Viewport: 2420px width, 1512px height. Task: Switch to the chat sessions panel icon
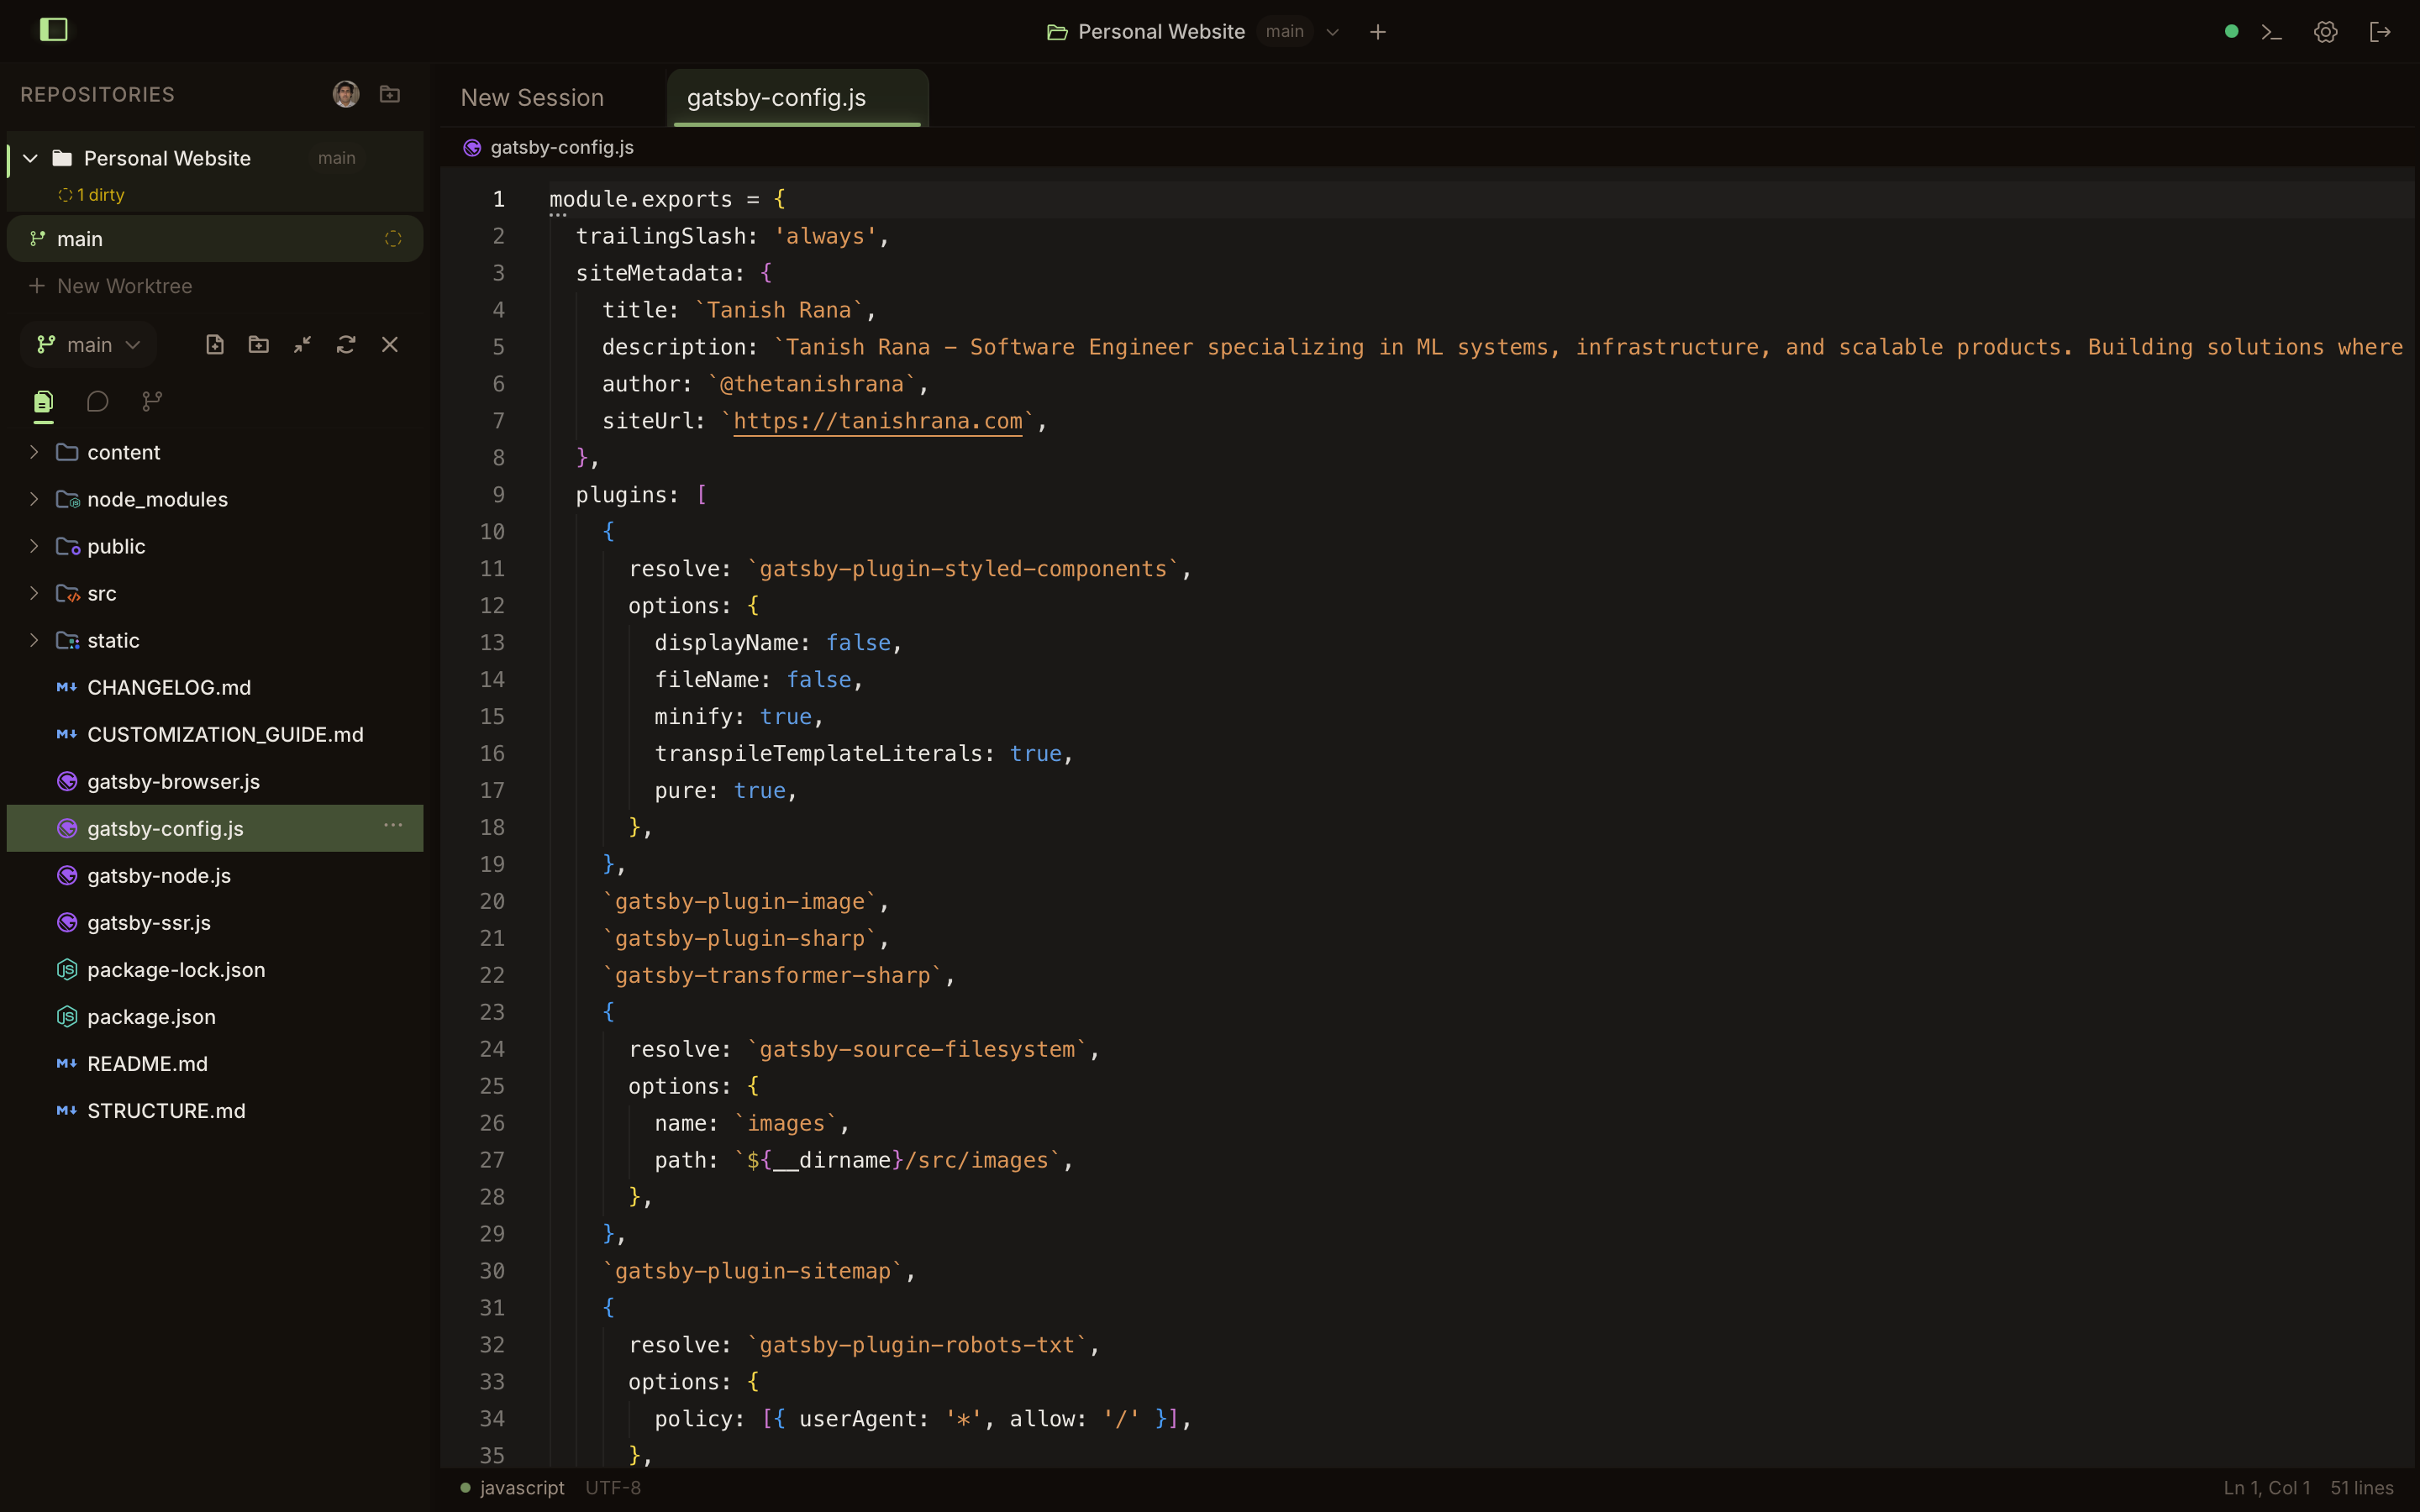click(97, 402)
